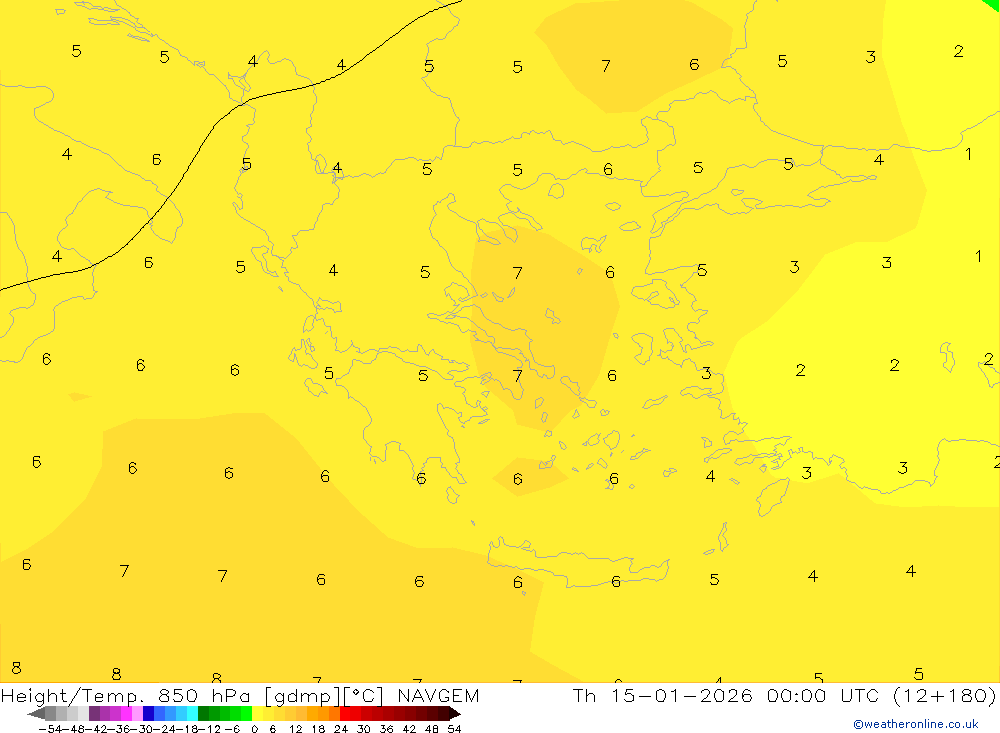Click the '54' label ending the colour scale
The width and height of the screenshot is (1000, 733).
point(454,729)
